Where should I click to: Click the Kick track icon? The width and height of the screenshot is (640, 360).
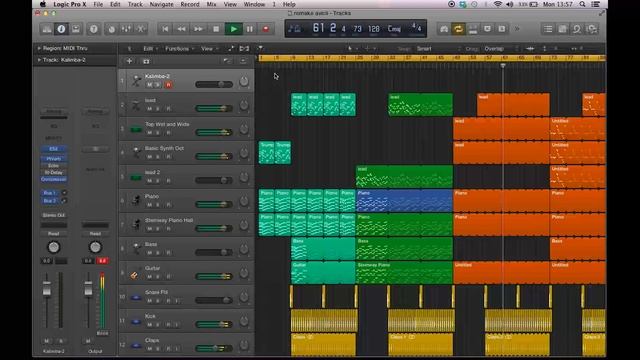[x=136, y=322]
